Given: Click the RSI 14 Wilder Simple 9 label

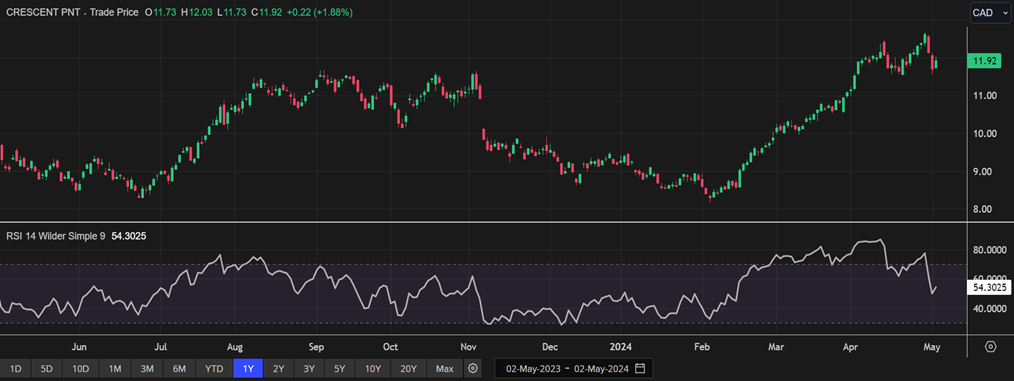Looking at the screenshot, I should (x=55, y=237).
